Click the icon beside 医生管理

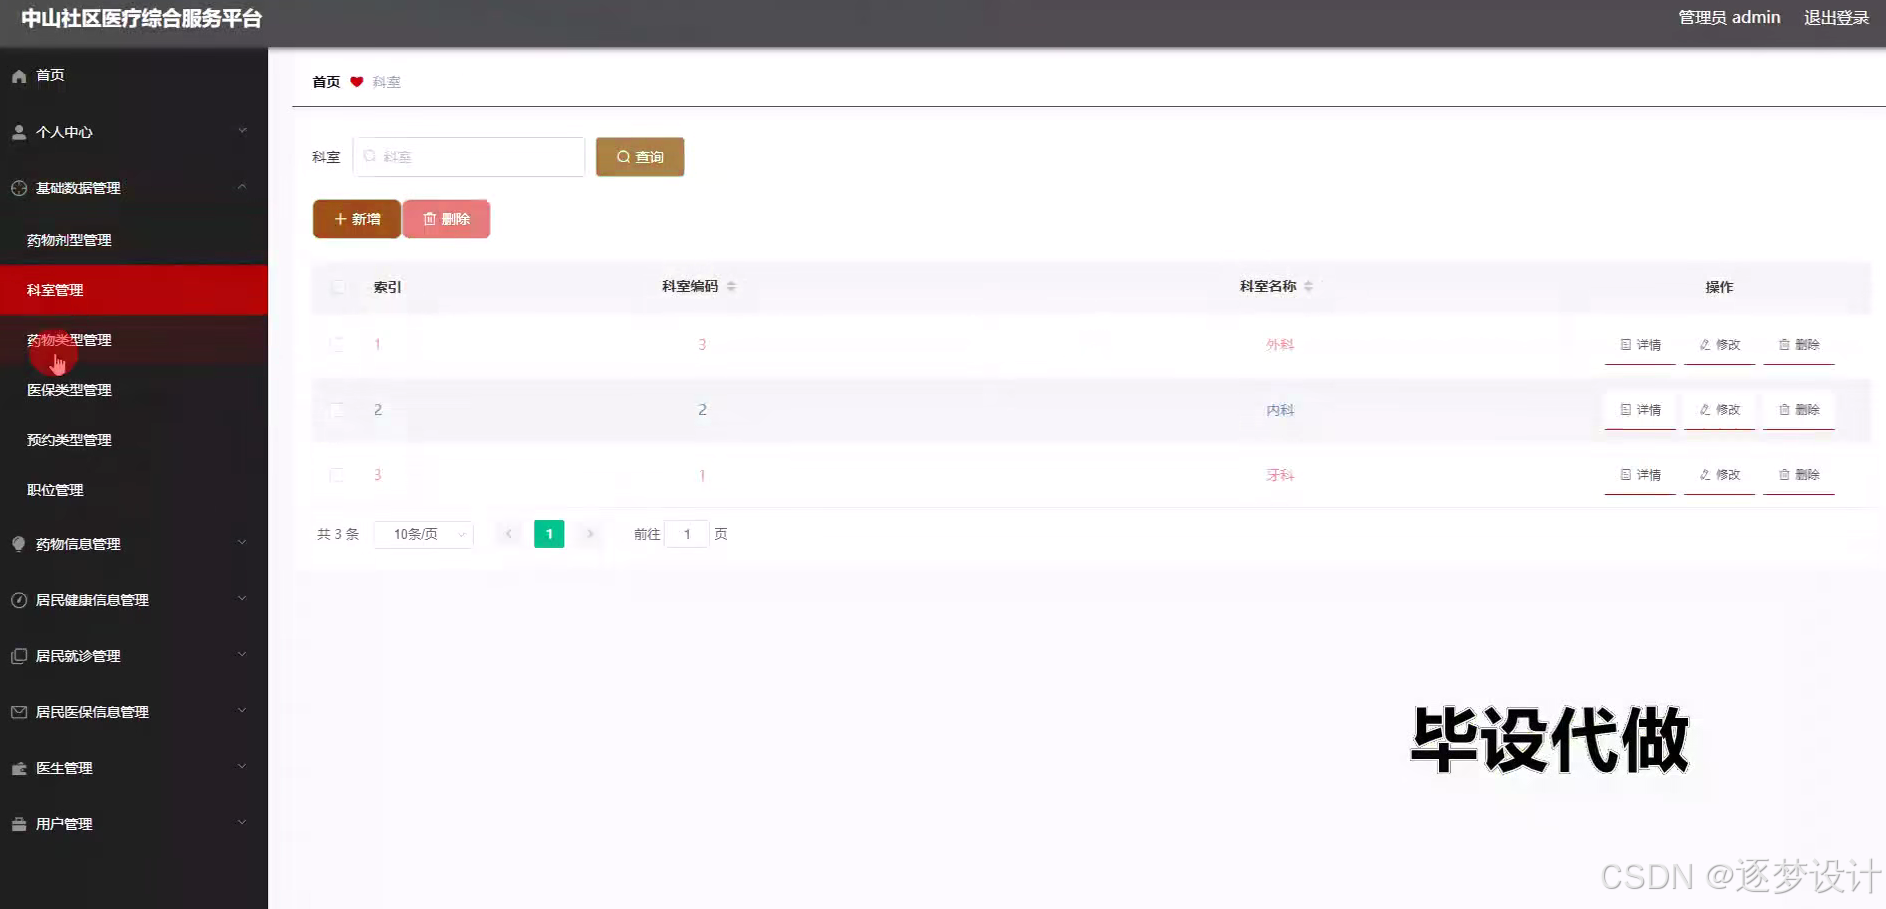point(19,768)
